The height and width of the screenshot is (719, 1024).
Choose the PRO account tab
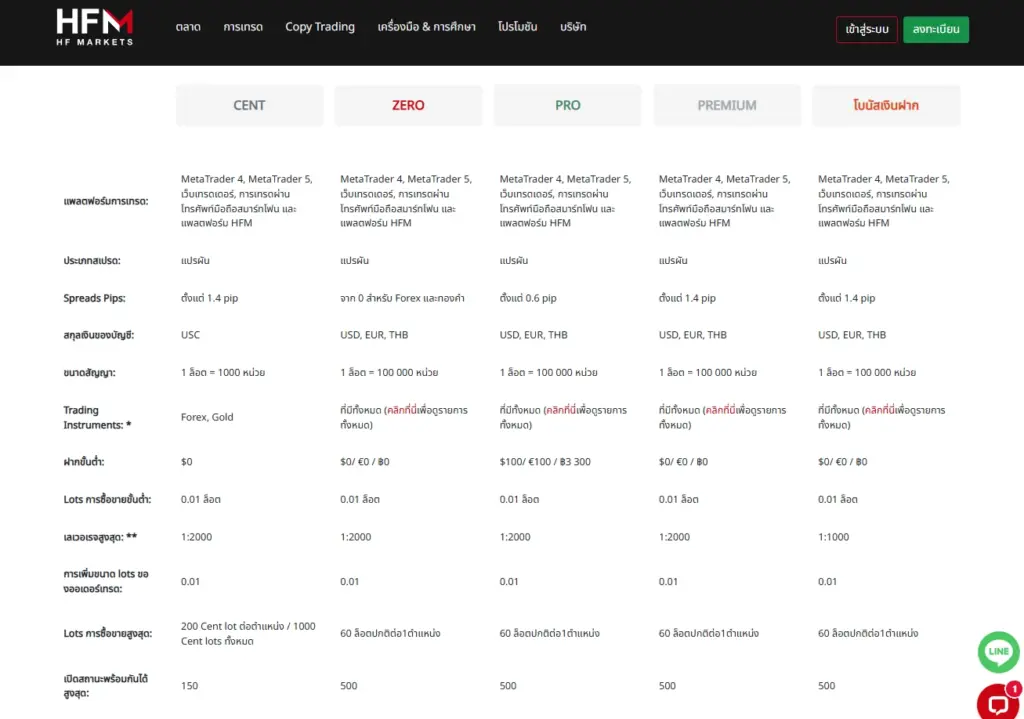pos(567,105)
